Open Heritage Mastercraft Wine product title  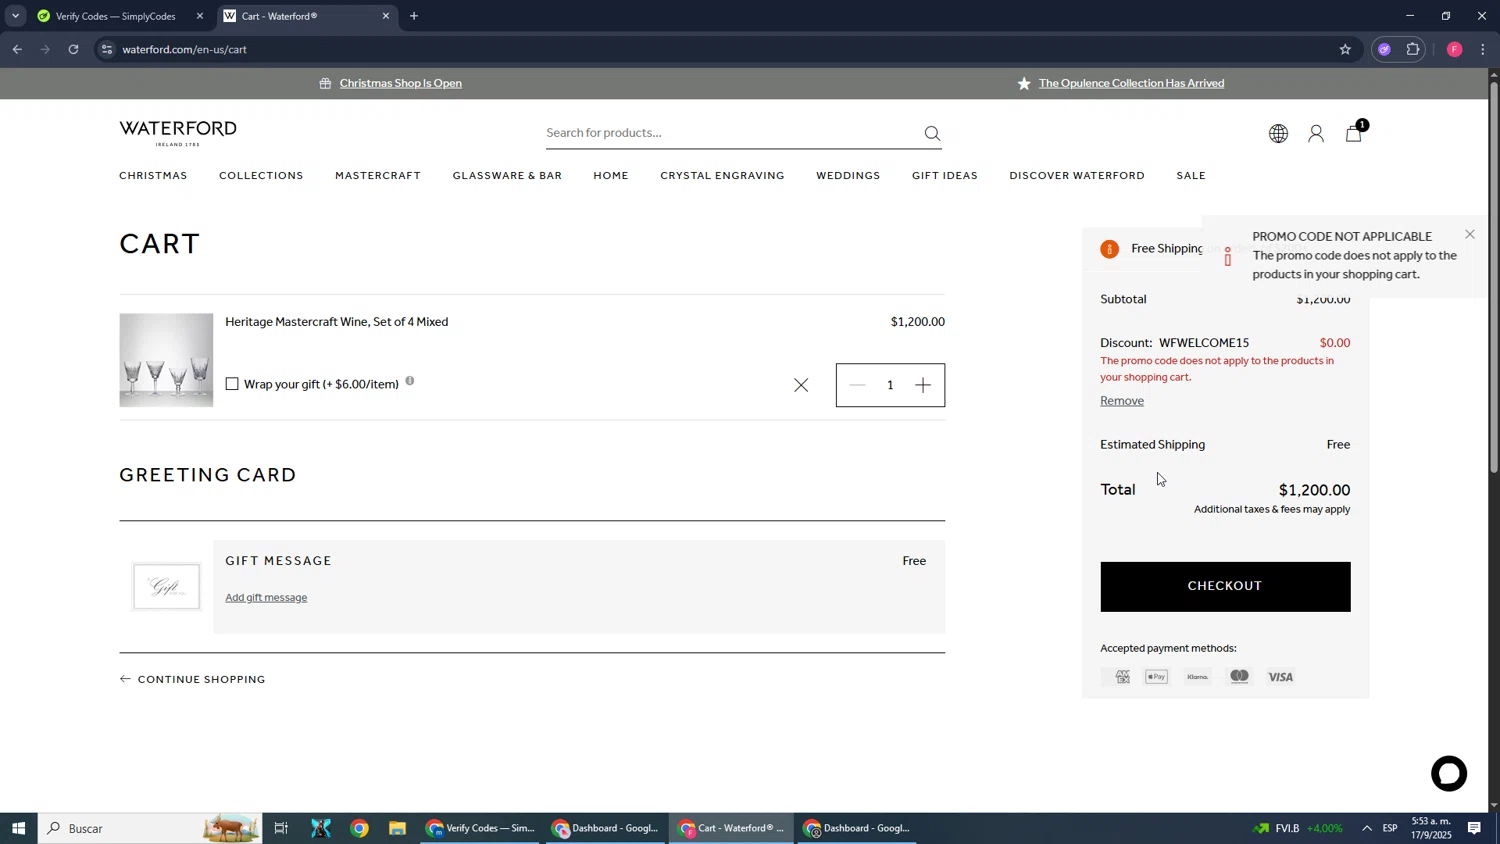point(337,322)
